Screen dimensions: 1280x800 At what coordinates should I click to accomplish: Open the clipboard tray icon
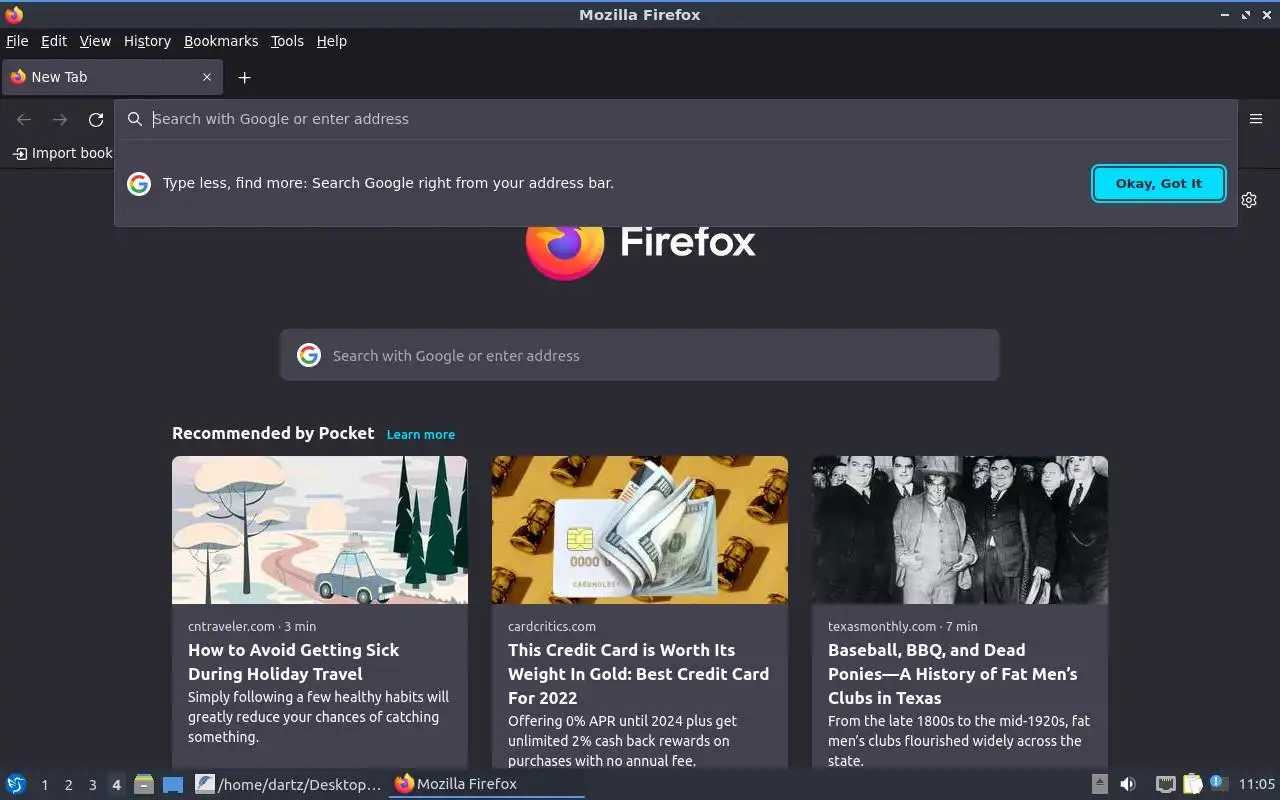(x=1192, y=784)
